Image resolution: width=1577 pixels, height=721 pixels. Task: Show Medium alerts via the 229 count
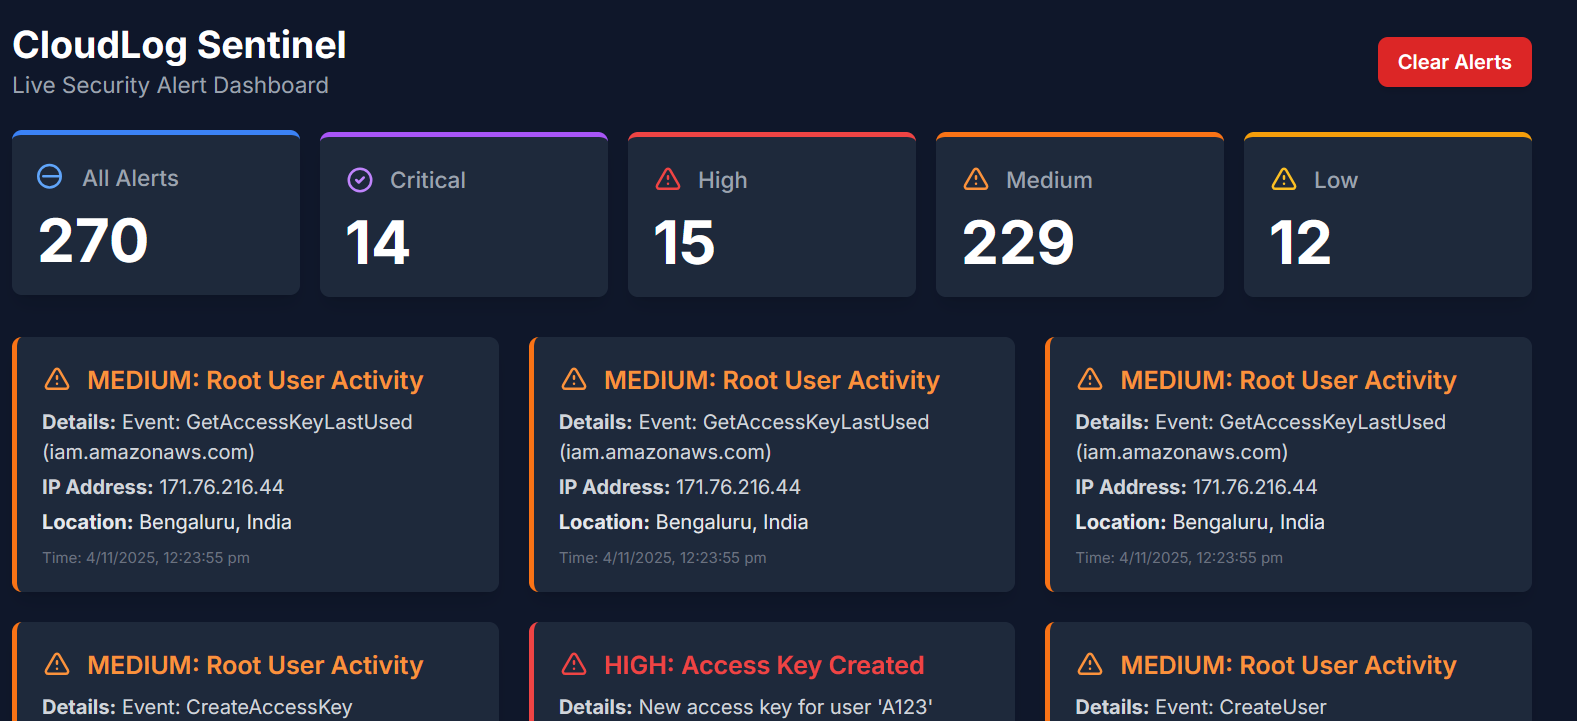coord(1018,243)
